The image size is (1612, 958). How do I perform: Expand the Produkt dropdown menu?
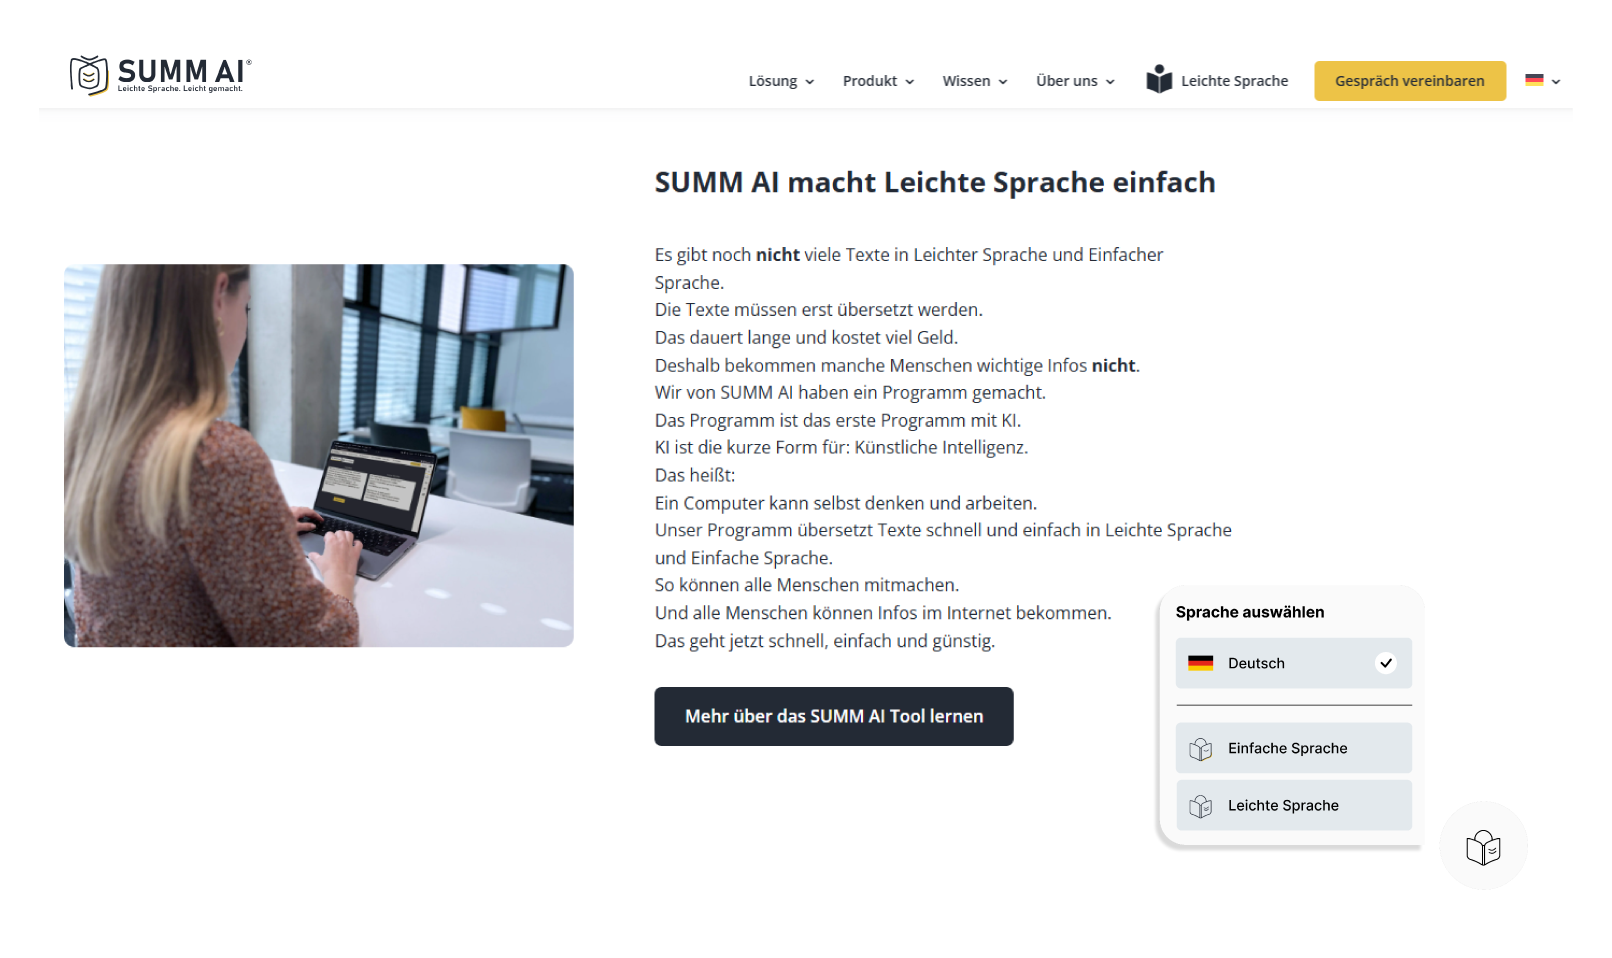tap(878, 81)
